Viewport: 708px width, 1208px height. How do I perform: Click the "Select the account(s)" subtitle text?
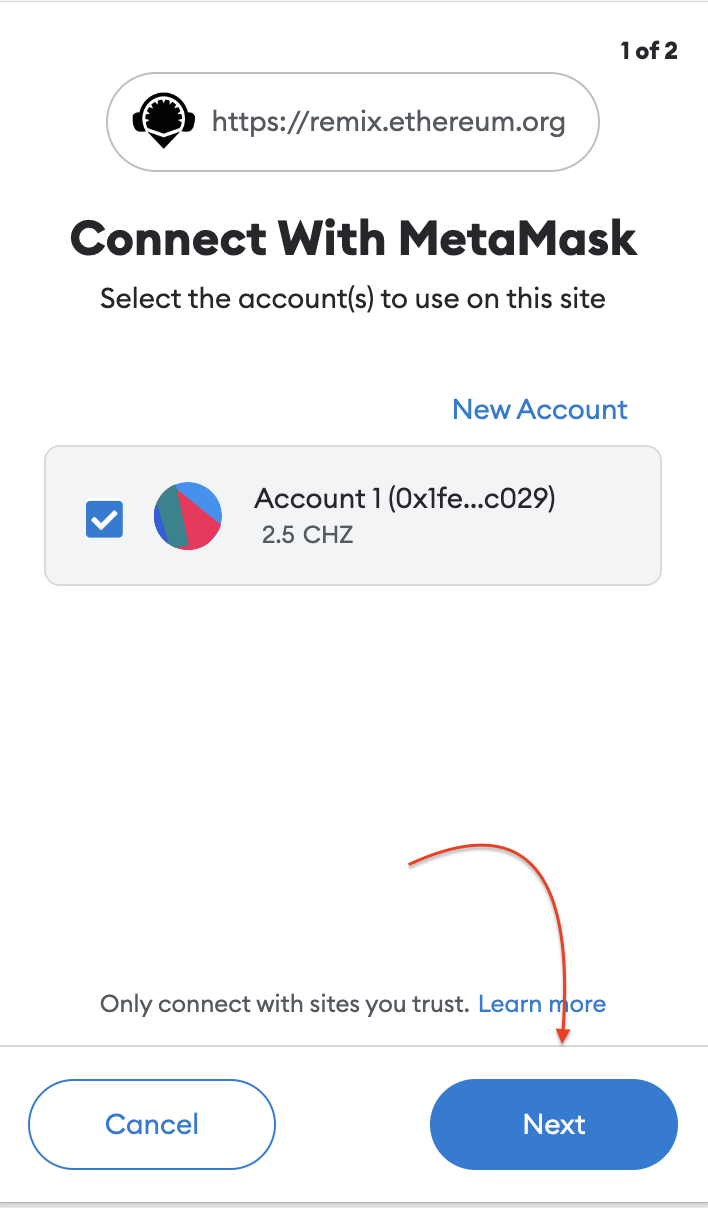pos(353,298)
